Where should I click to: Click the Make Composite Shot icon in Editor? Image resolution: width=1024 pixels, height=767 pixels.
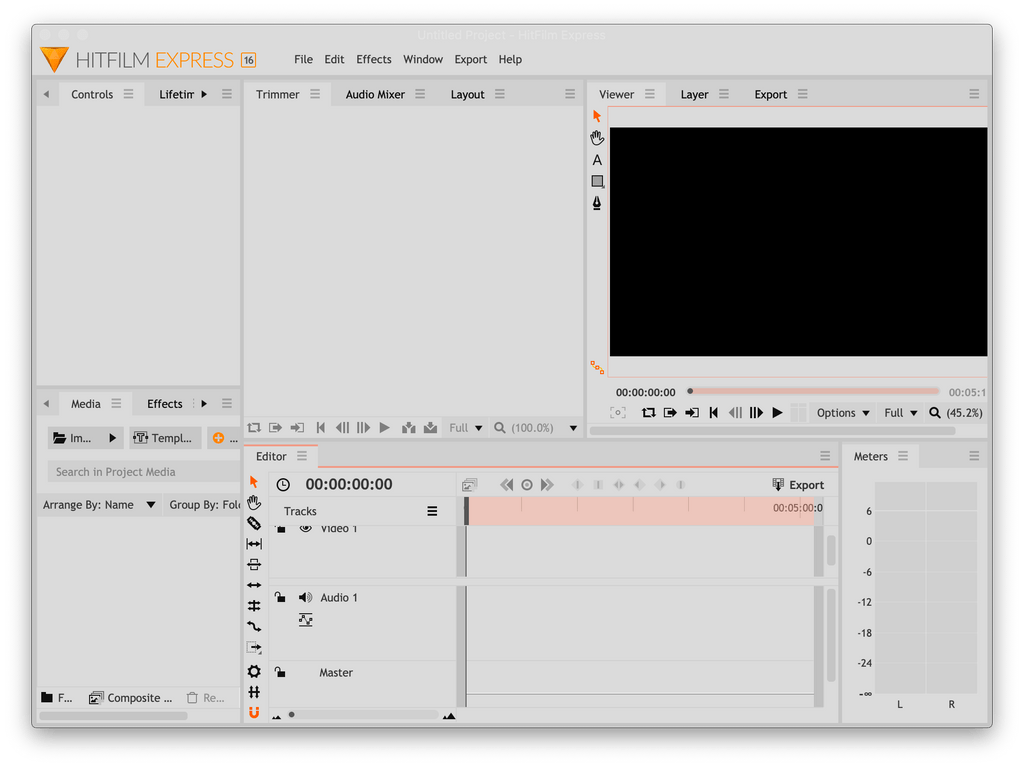[470, 485]
